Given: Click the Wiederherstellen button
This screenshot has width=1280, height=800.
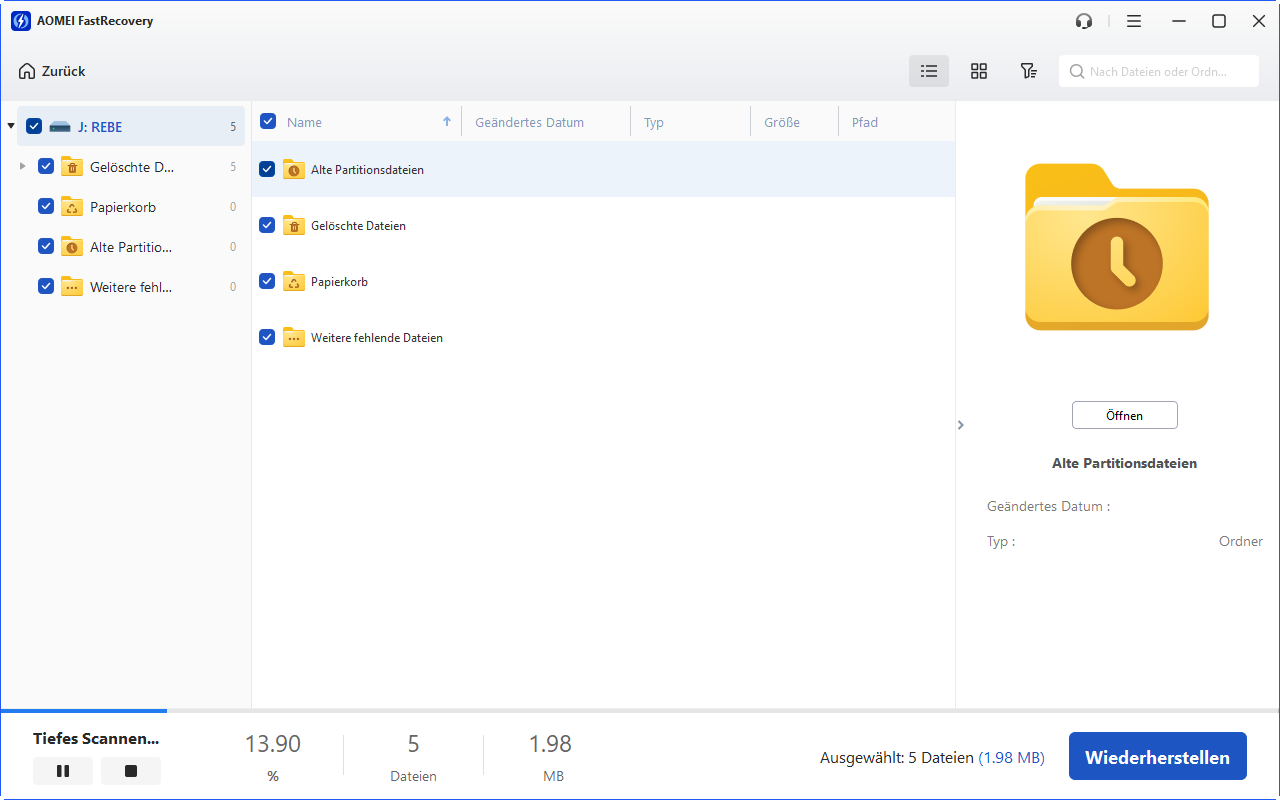Looking at the screenshot, I should point(1157,757).
